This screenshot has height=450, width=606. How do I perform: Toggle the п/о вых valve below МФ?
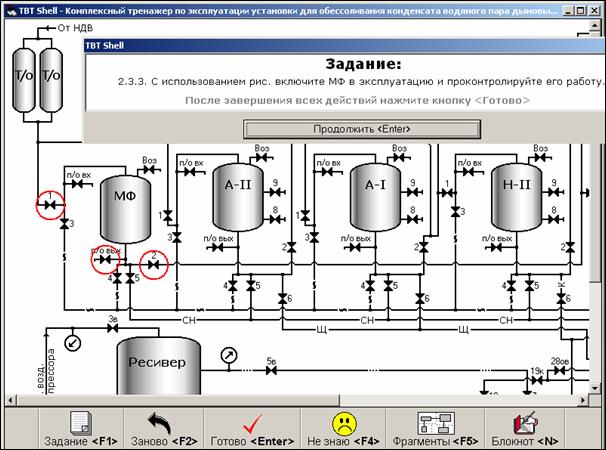105,259
